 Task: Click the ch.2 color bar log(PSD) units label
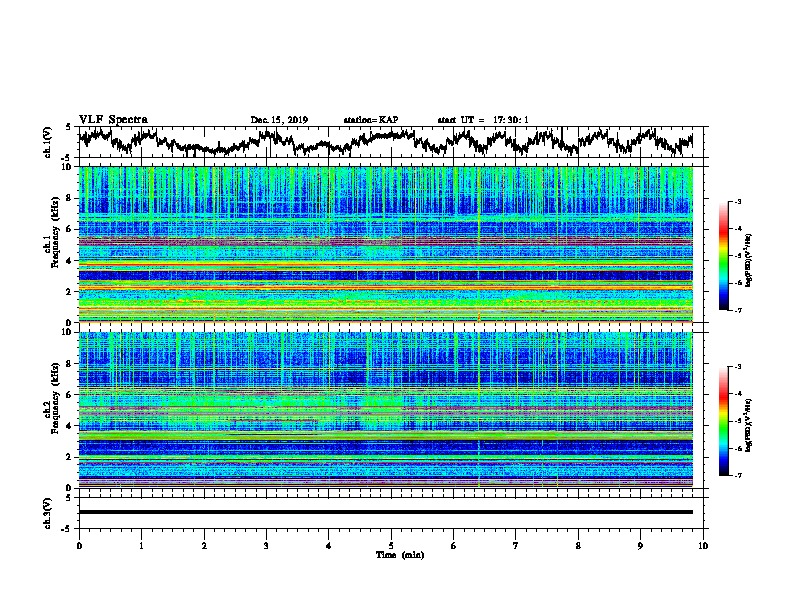[749, 425]
